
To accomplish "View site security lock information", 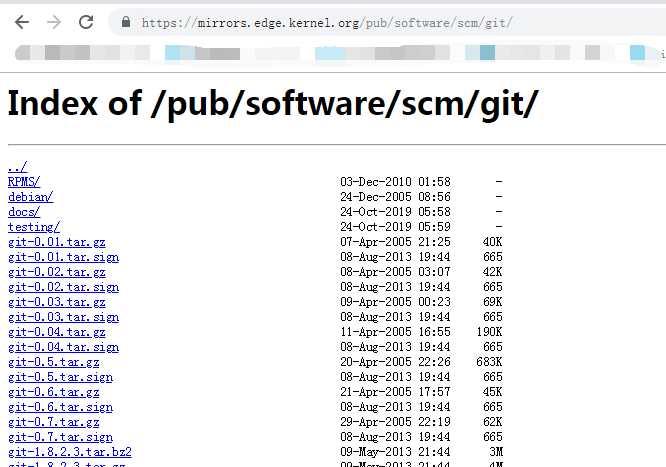I will (x=126, y=22).
